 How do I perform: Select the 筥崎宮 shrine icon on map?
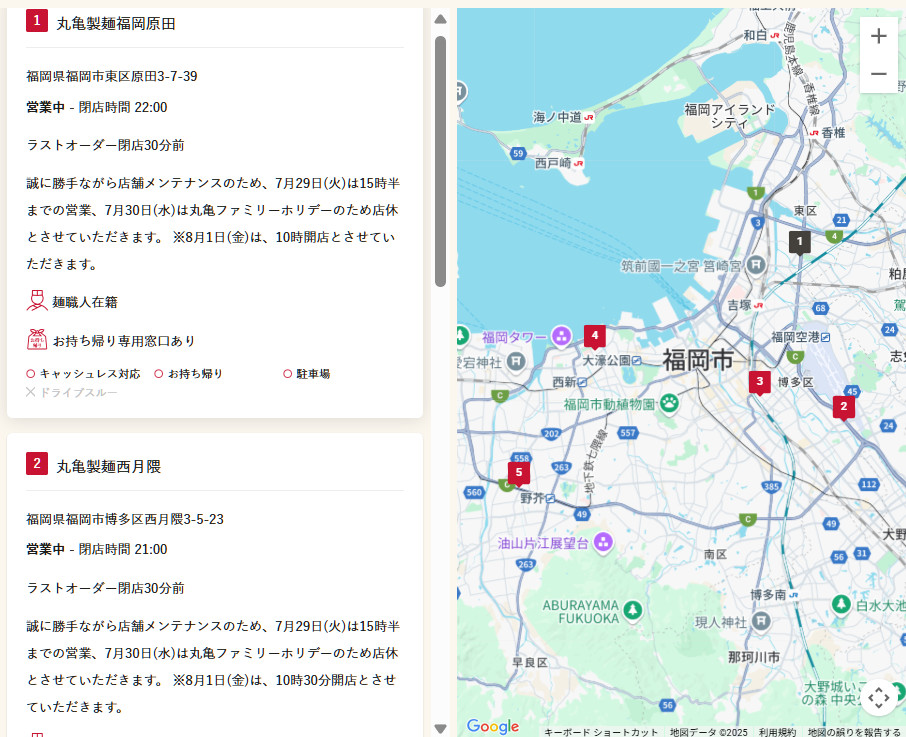[x=756, y=265]
